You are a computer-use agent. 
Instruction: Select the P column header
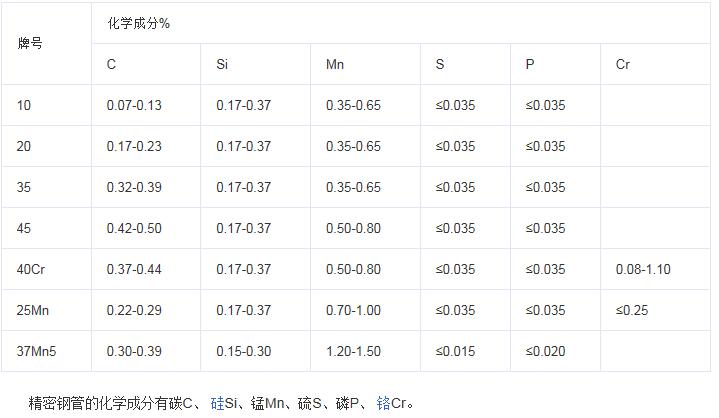555,64
